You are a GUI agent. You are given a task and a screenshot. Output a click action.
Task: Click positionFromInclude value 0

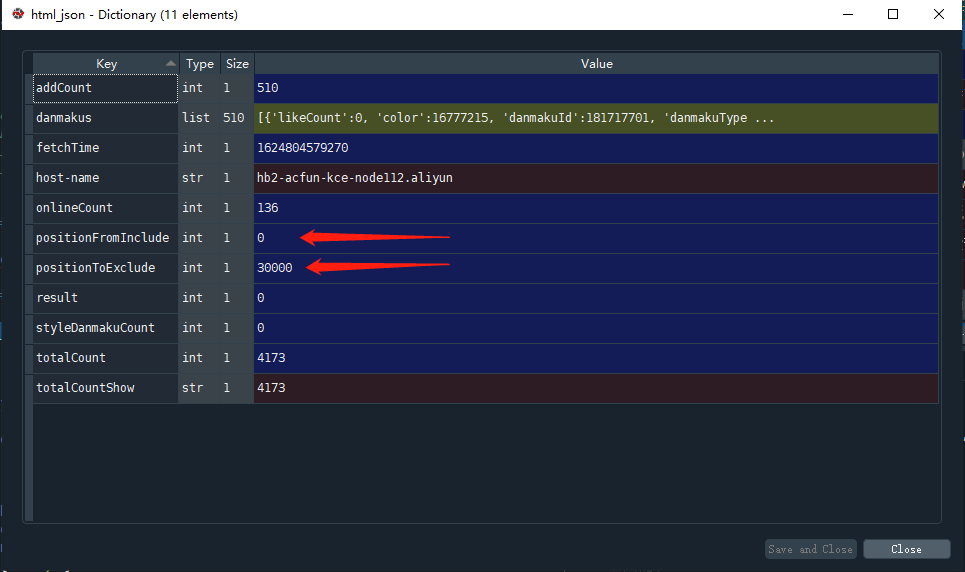(596, 238)
